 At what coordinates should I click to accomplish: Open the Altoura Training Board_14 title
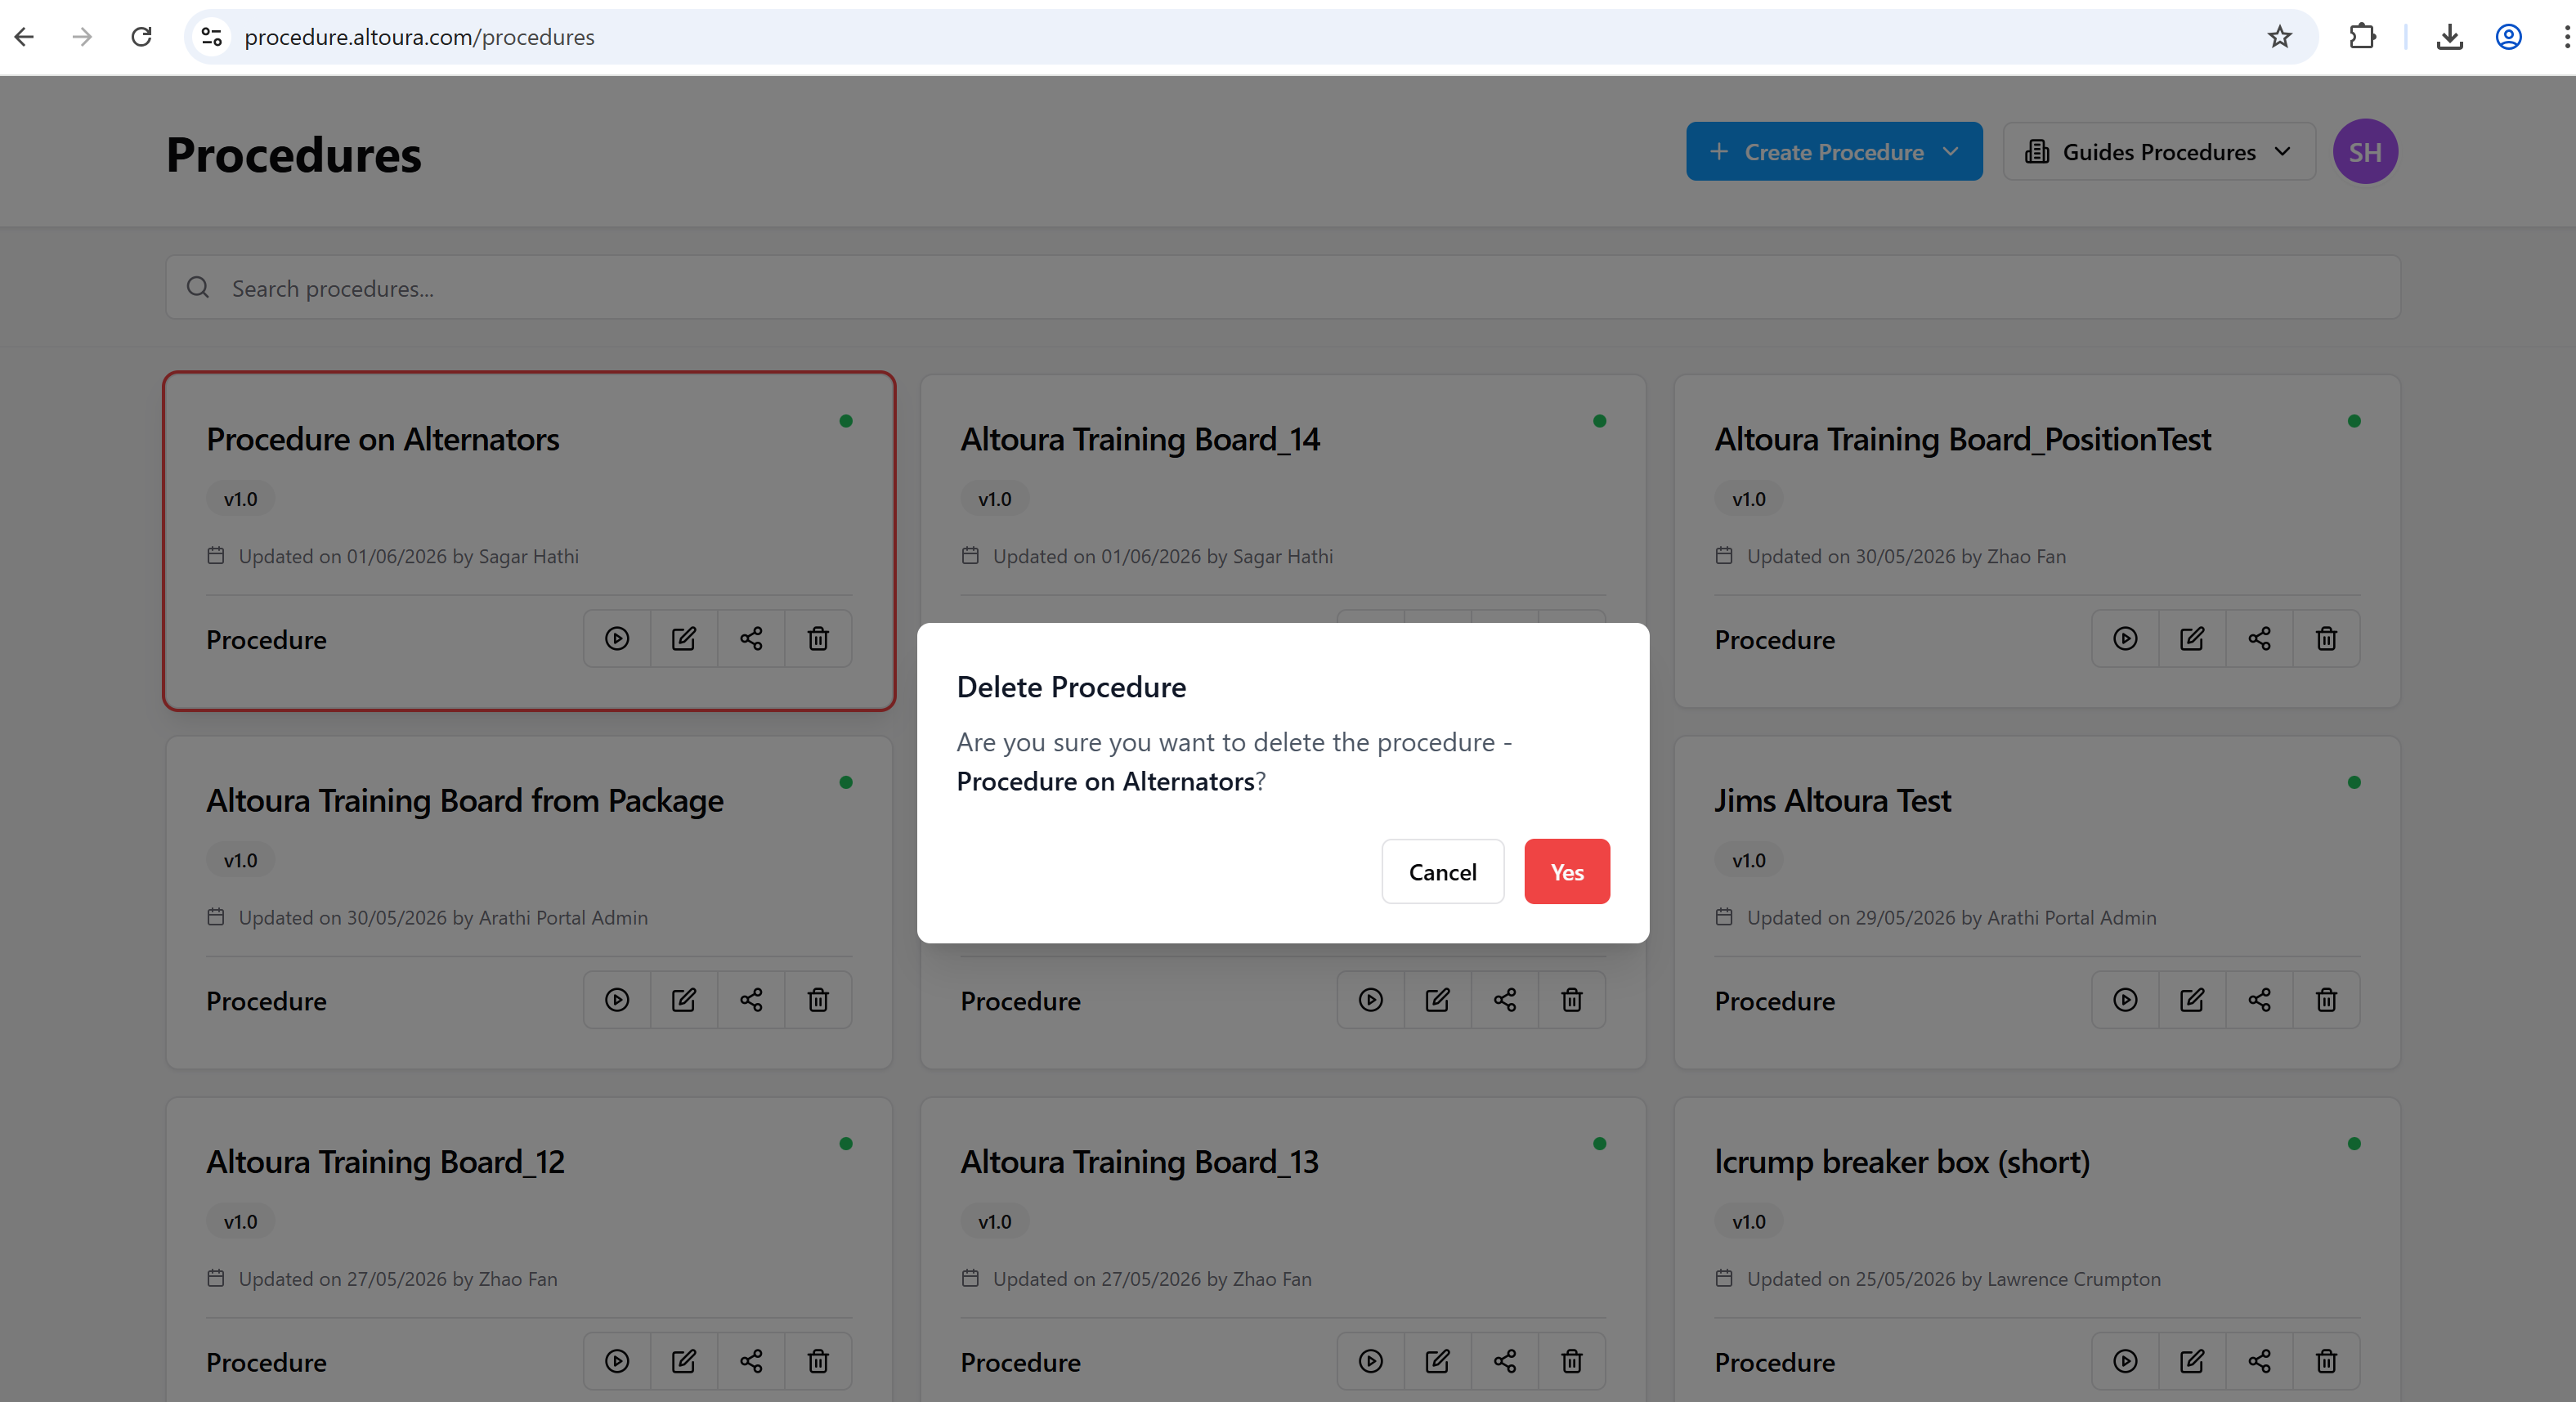(x=1140, y=439)
